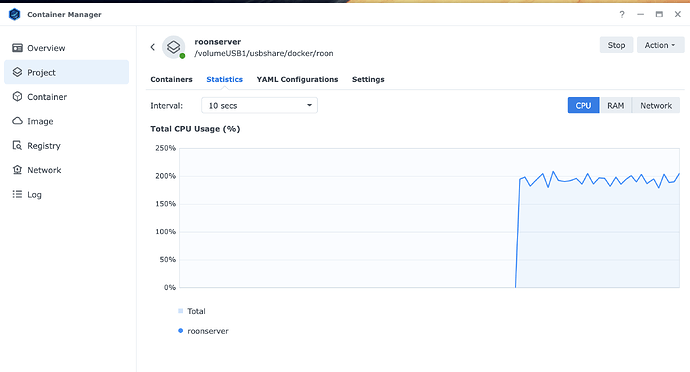Switch to the Containers tab
The image size is (690, 372).
tap(171, 79)
